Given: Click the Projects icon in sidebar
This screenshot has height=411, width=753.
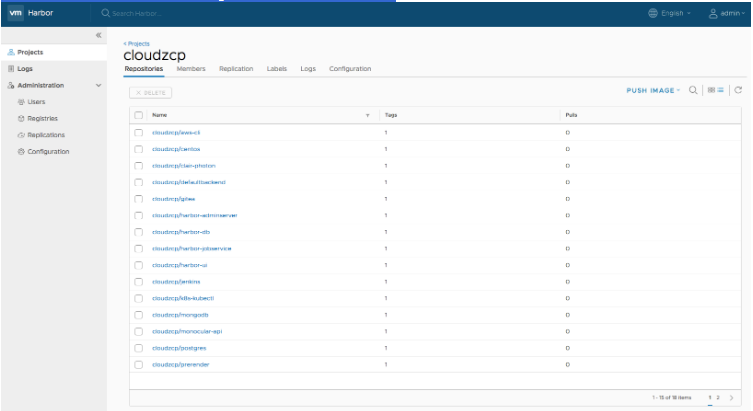Looking at the screenshot, I should 11,52.
